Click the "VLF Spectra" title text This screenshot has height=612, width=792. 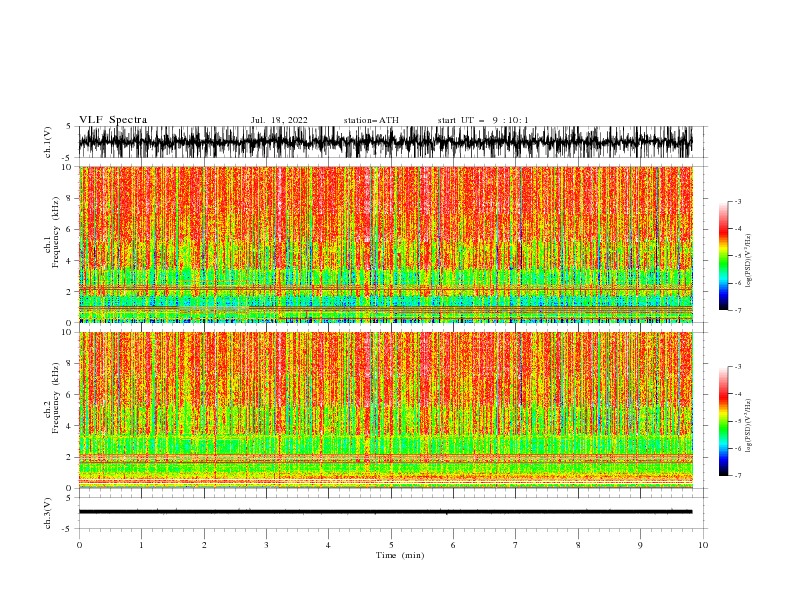(x=113, y=120)
